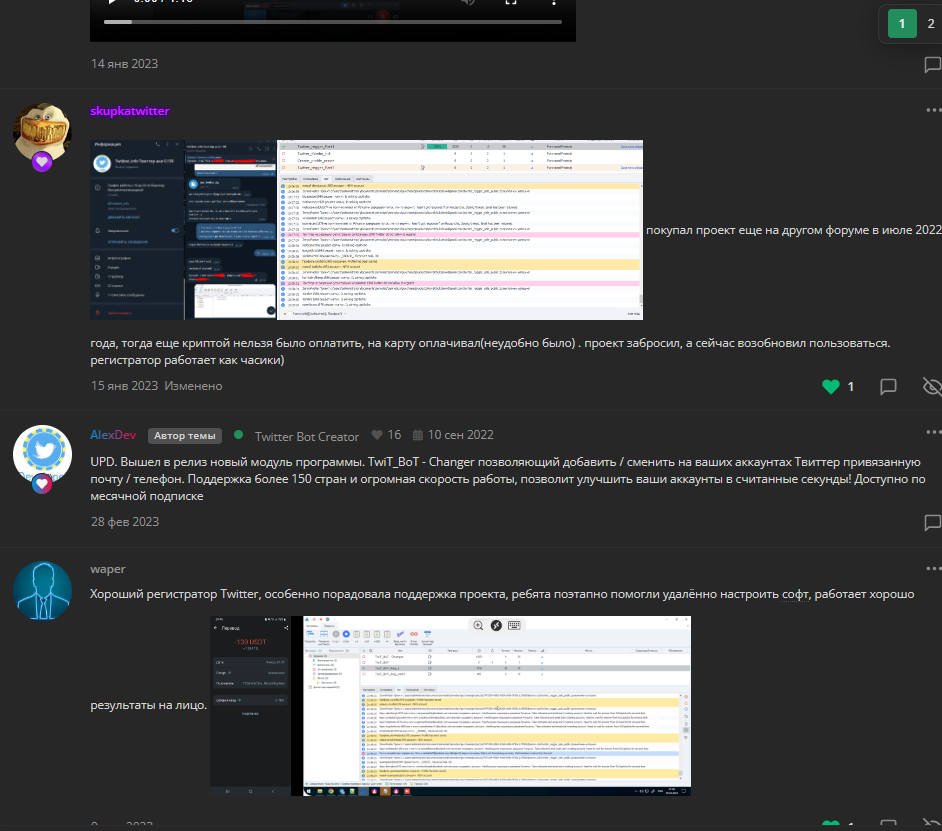
Task: Click AlexDev's Twitter bird avatar
Action: [x=43, y=454]
